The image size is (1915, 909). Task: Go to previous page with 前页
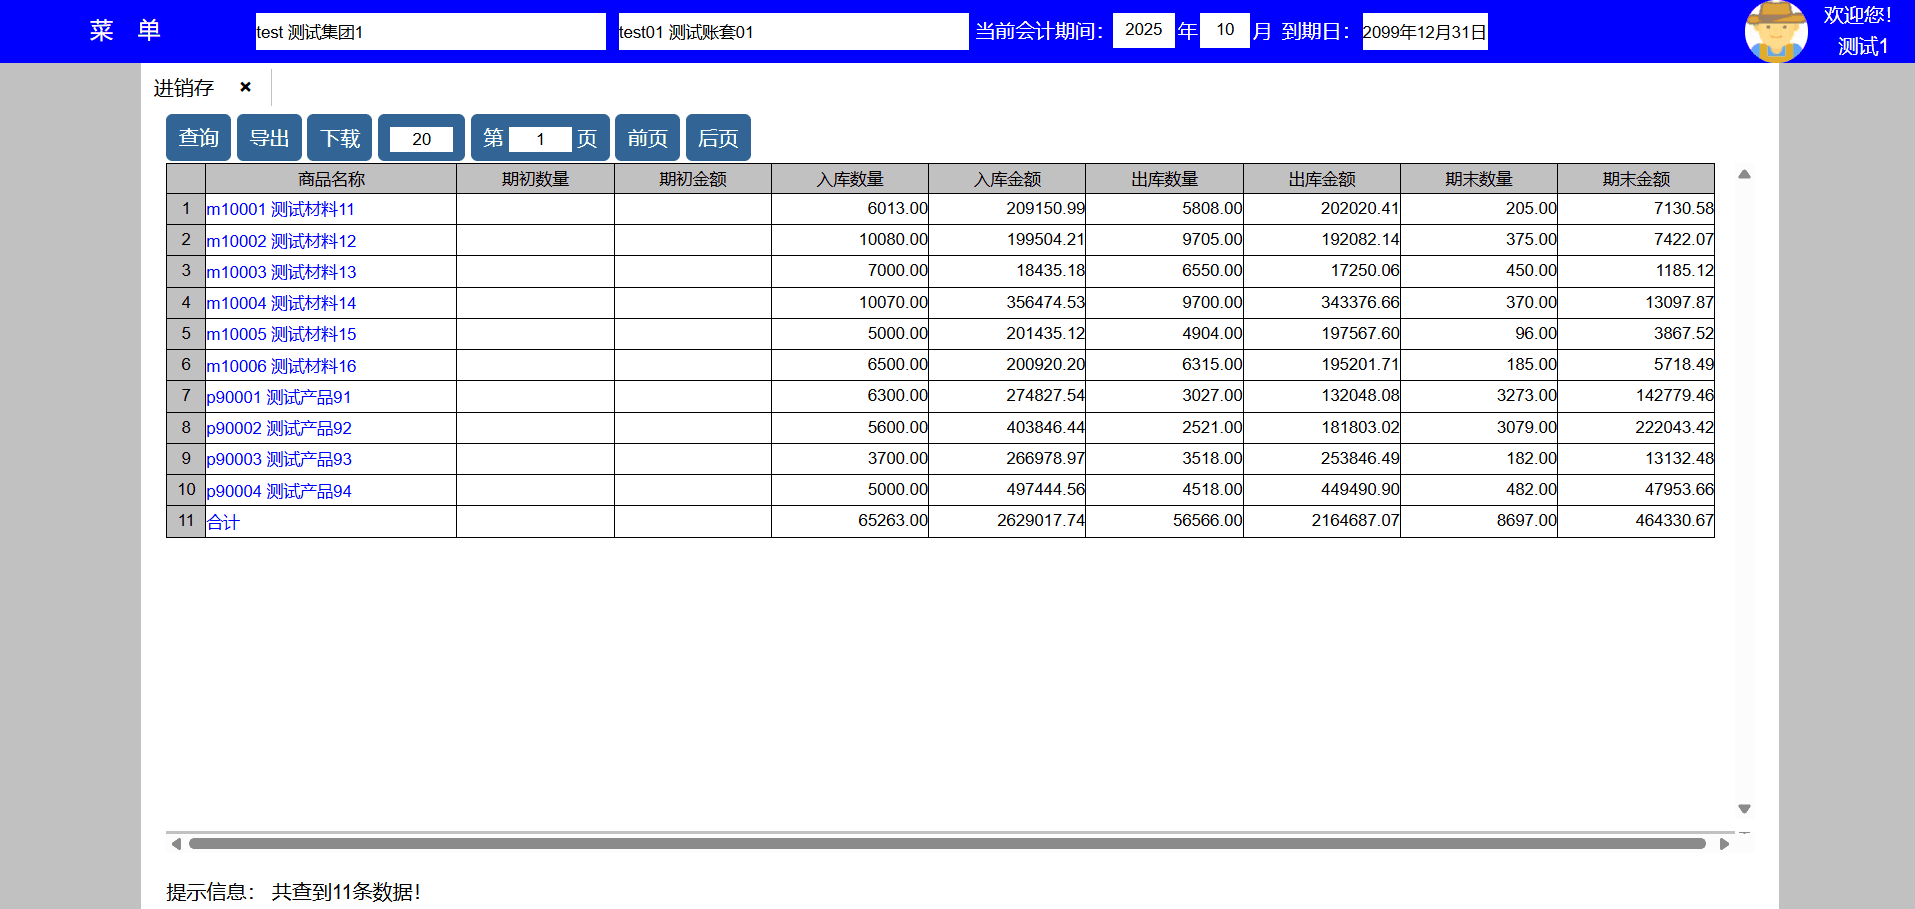(x=647, y=138)
